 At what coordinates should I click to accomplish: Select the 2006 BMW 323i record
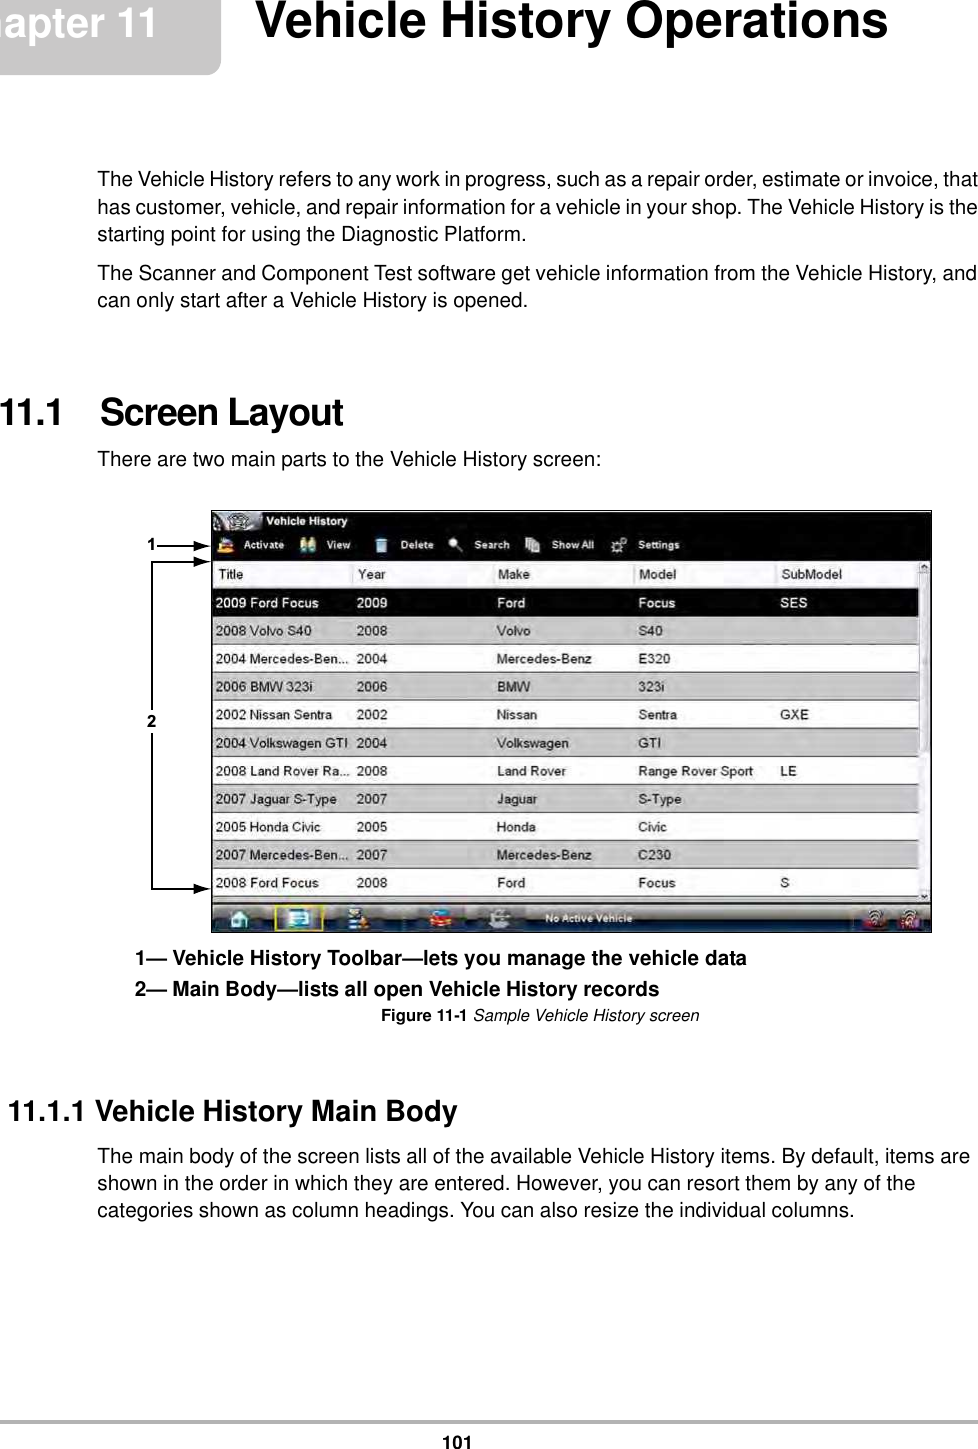(566, 687)
